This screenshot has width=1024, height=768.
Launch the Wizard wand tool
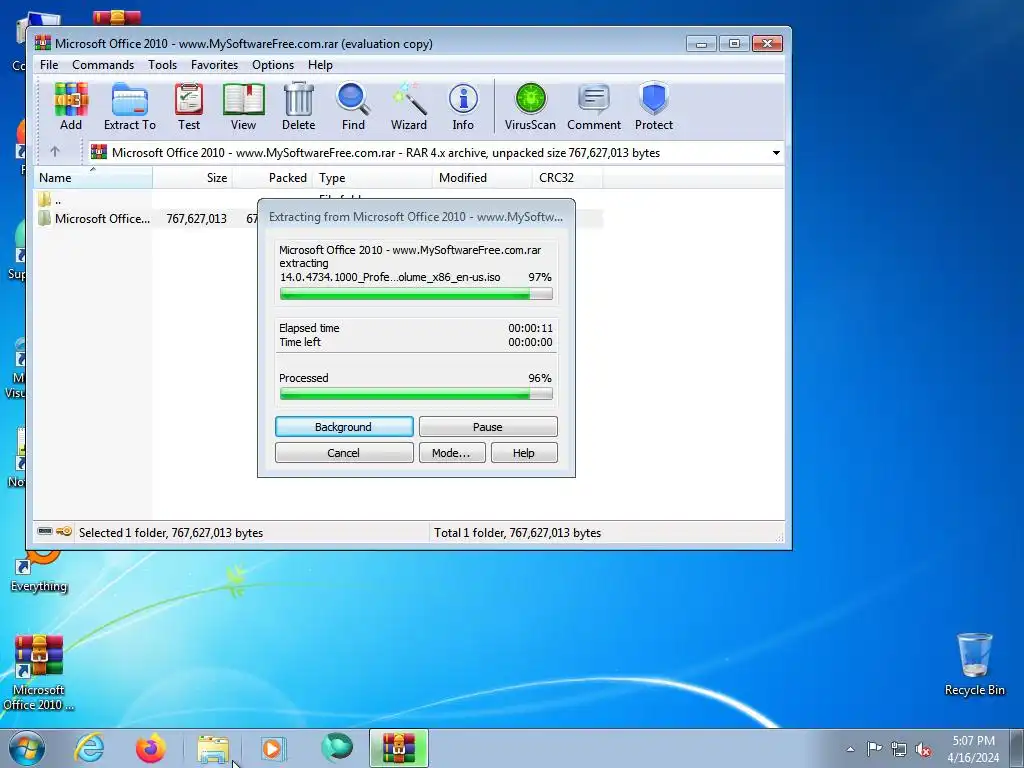coord(409,106)
